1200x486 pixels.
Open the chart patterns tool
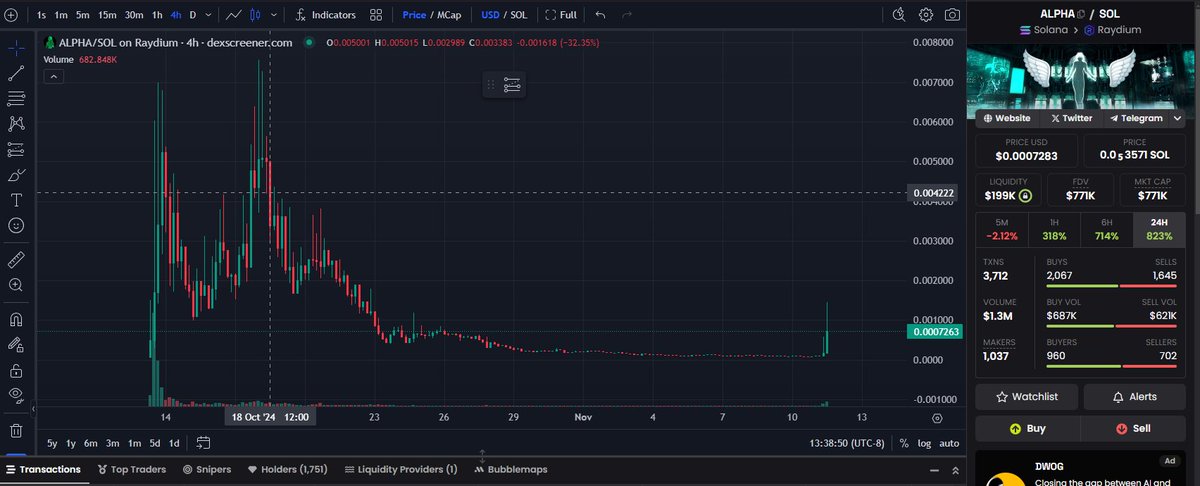tap(16, 124)
